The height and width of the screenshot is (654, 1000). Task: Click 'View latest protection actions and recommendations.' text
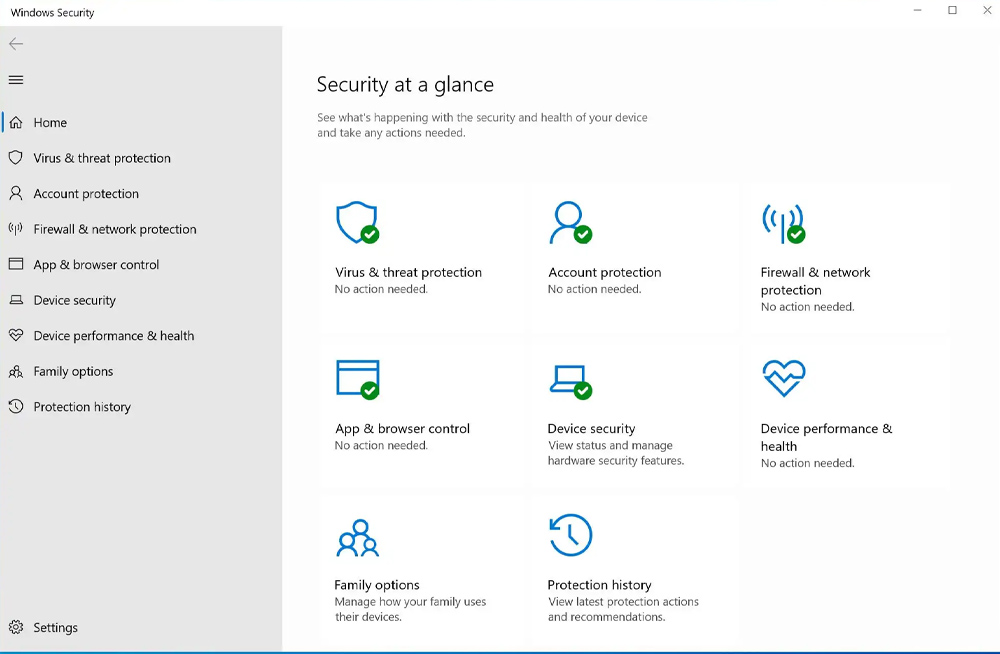[623, 609]
